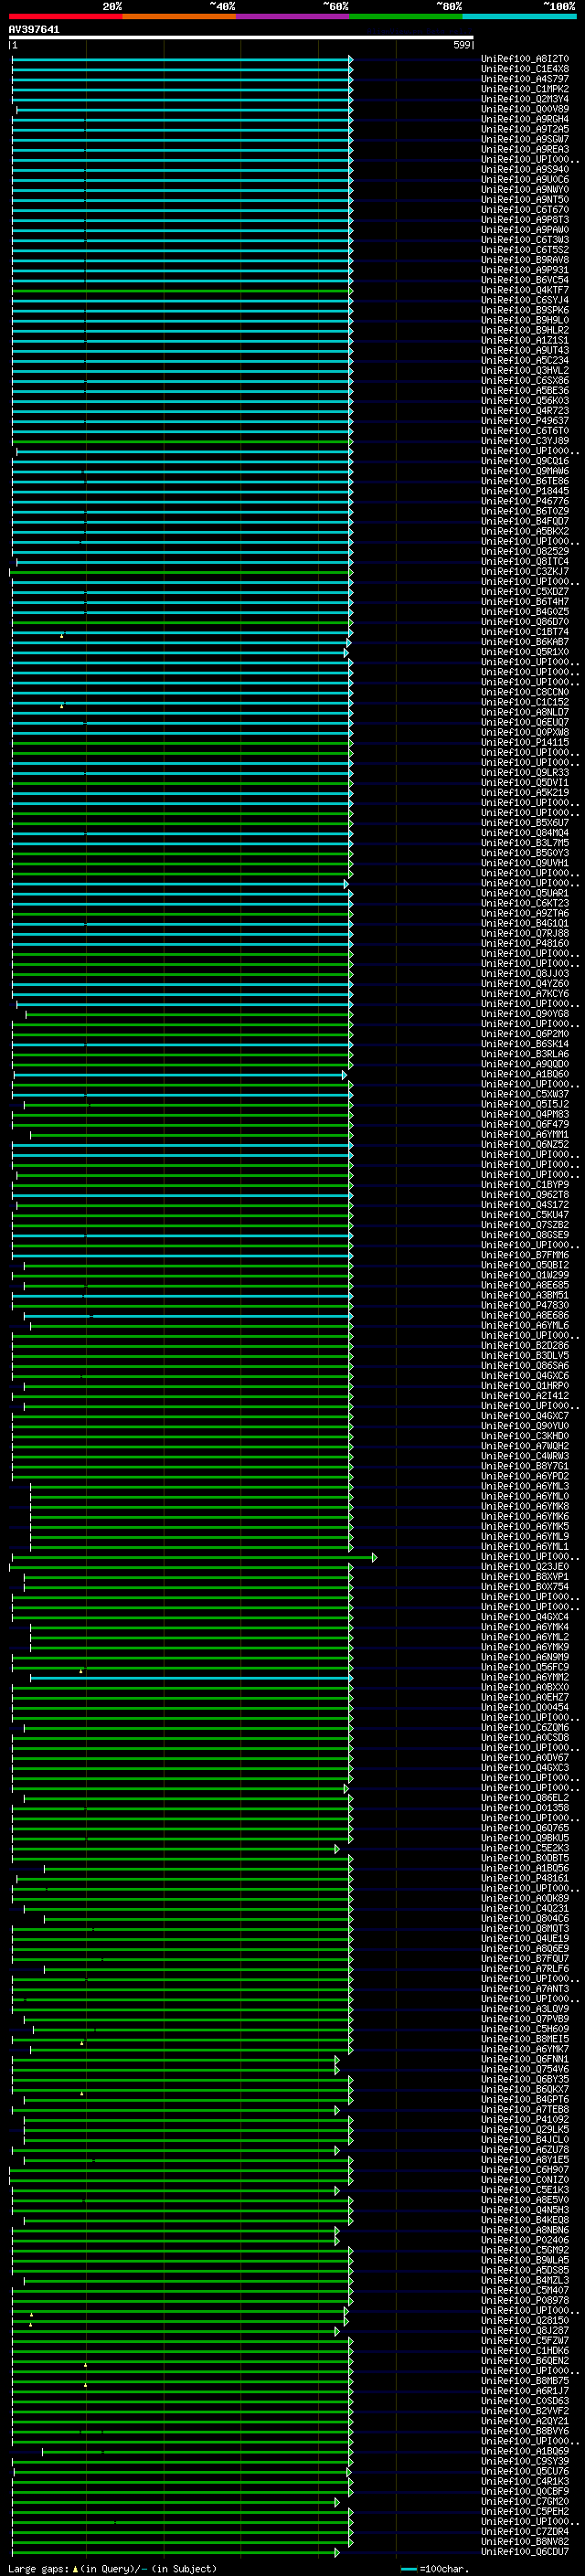
Task: Select hit UniRef100_Q7SZB2
Action: pos(525,1225)
